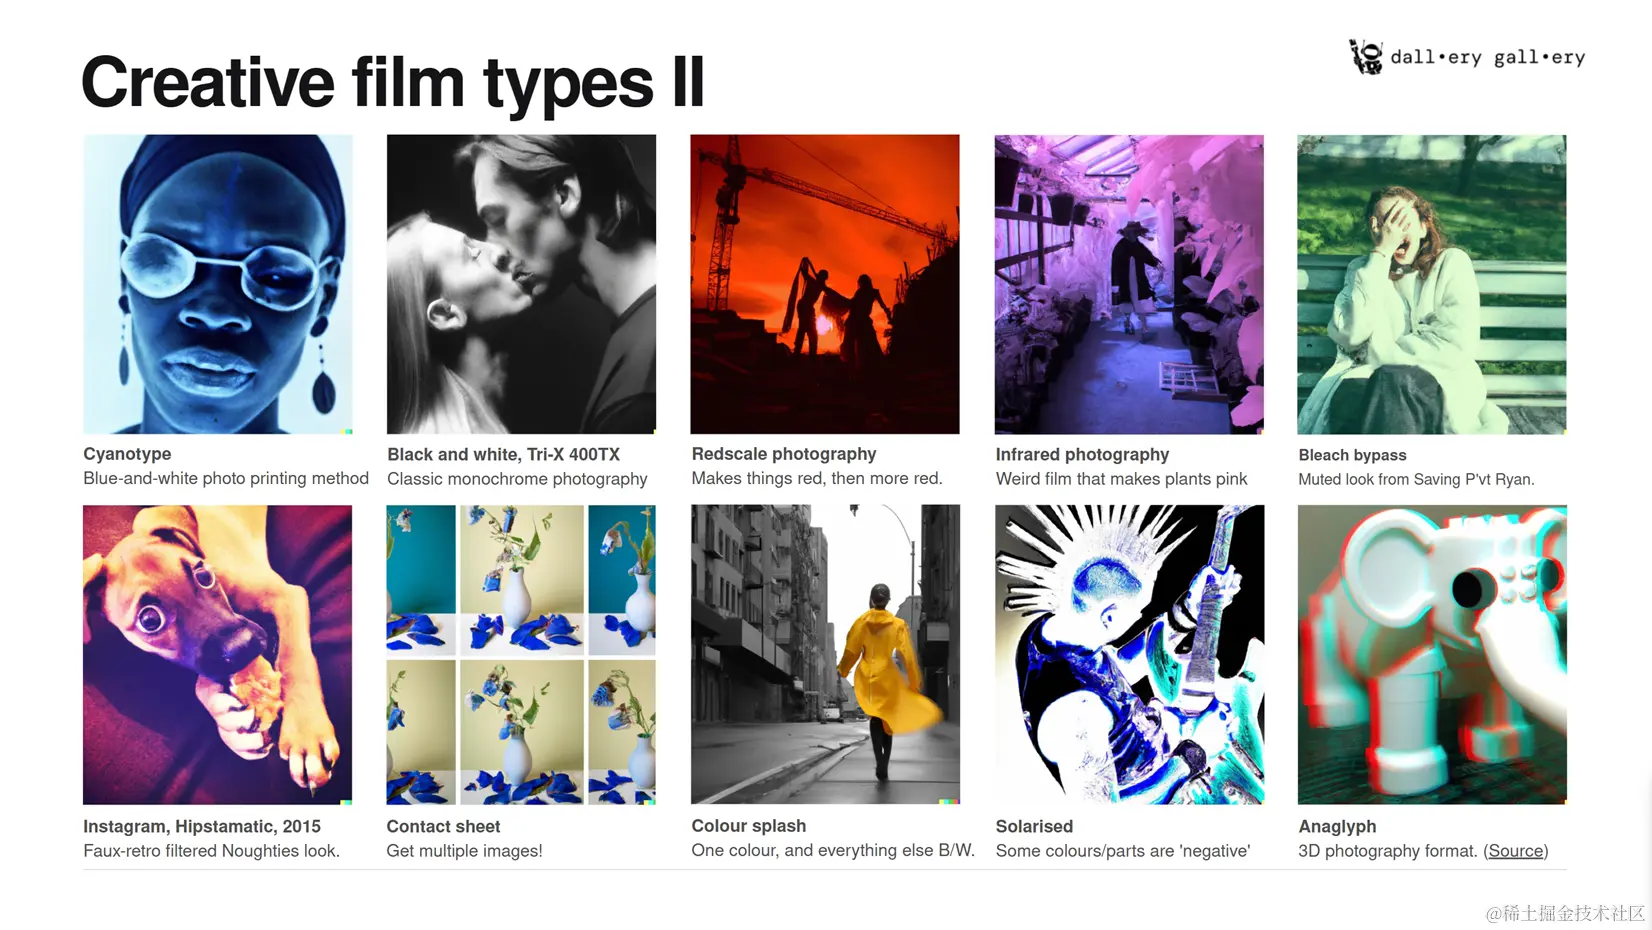
Task: Click the dall·ery gall·ery robot logo icon
Action: pyautogui.click(x=1366, y=57)
